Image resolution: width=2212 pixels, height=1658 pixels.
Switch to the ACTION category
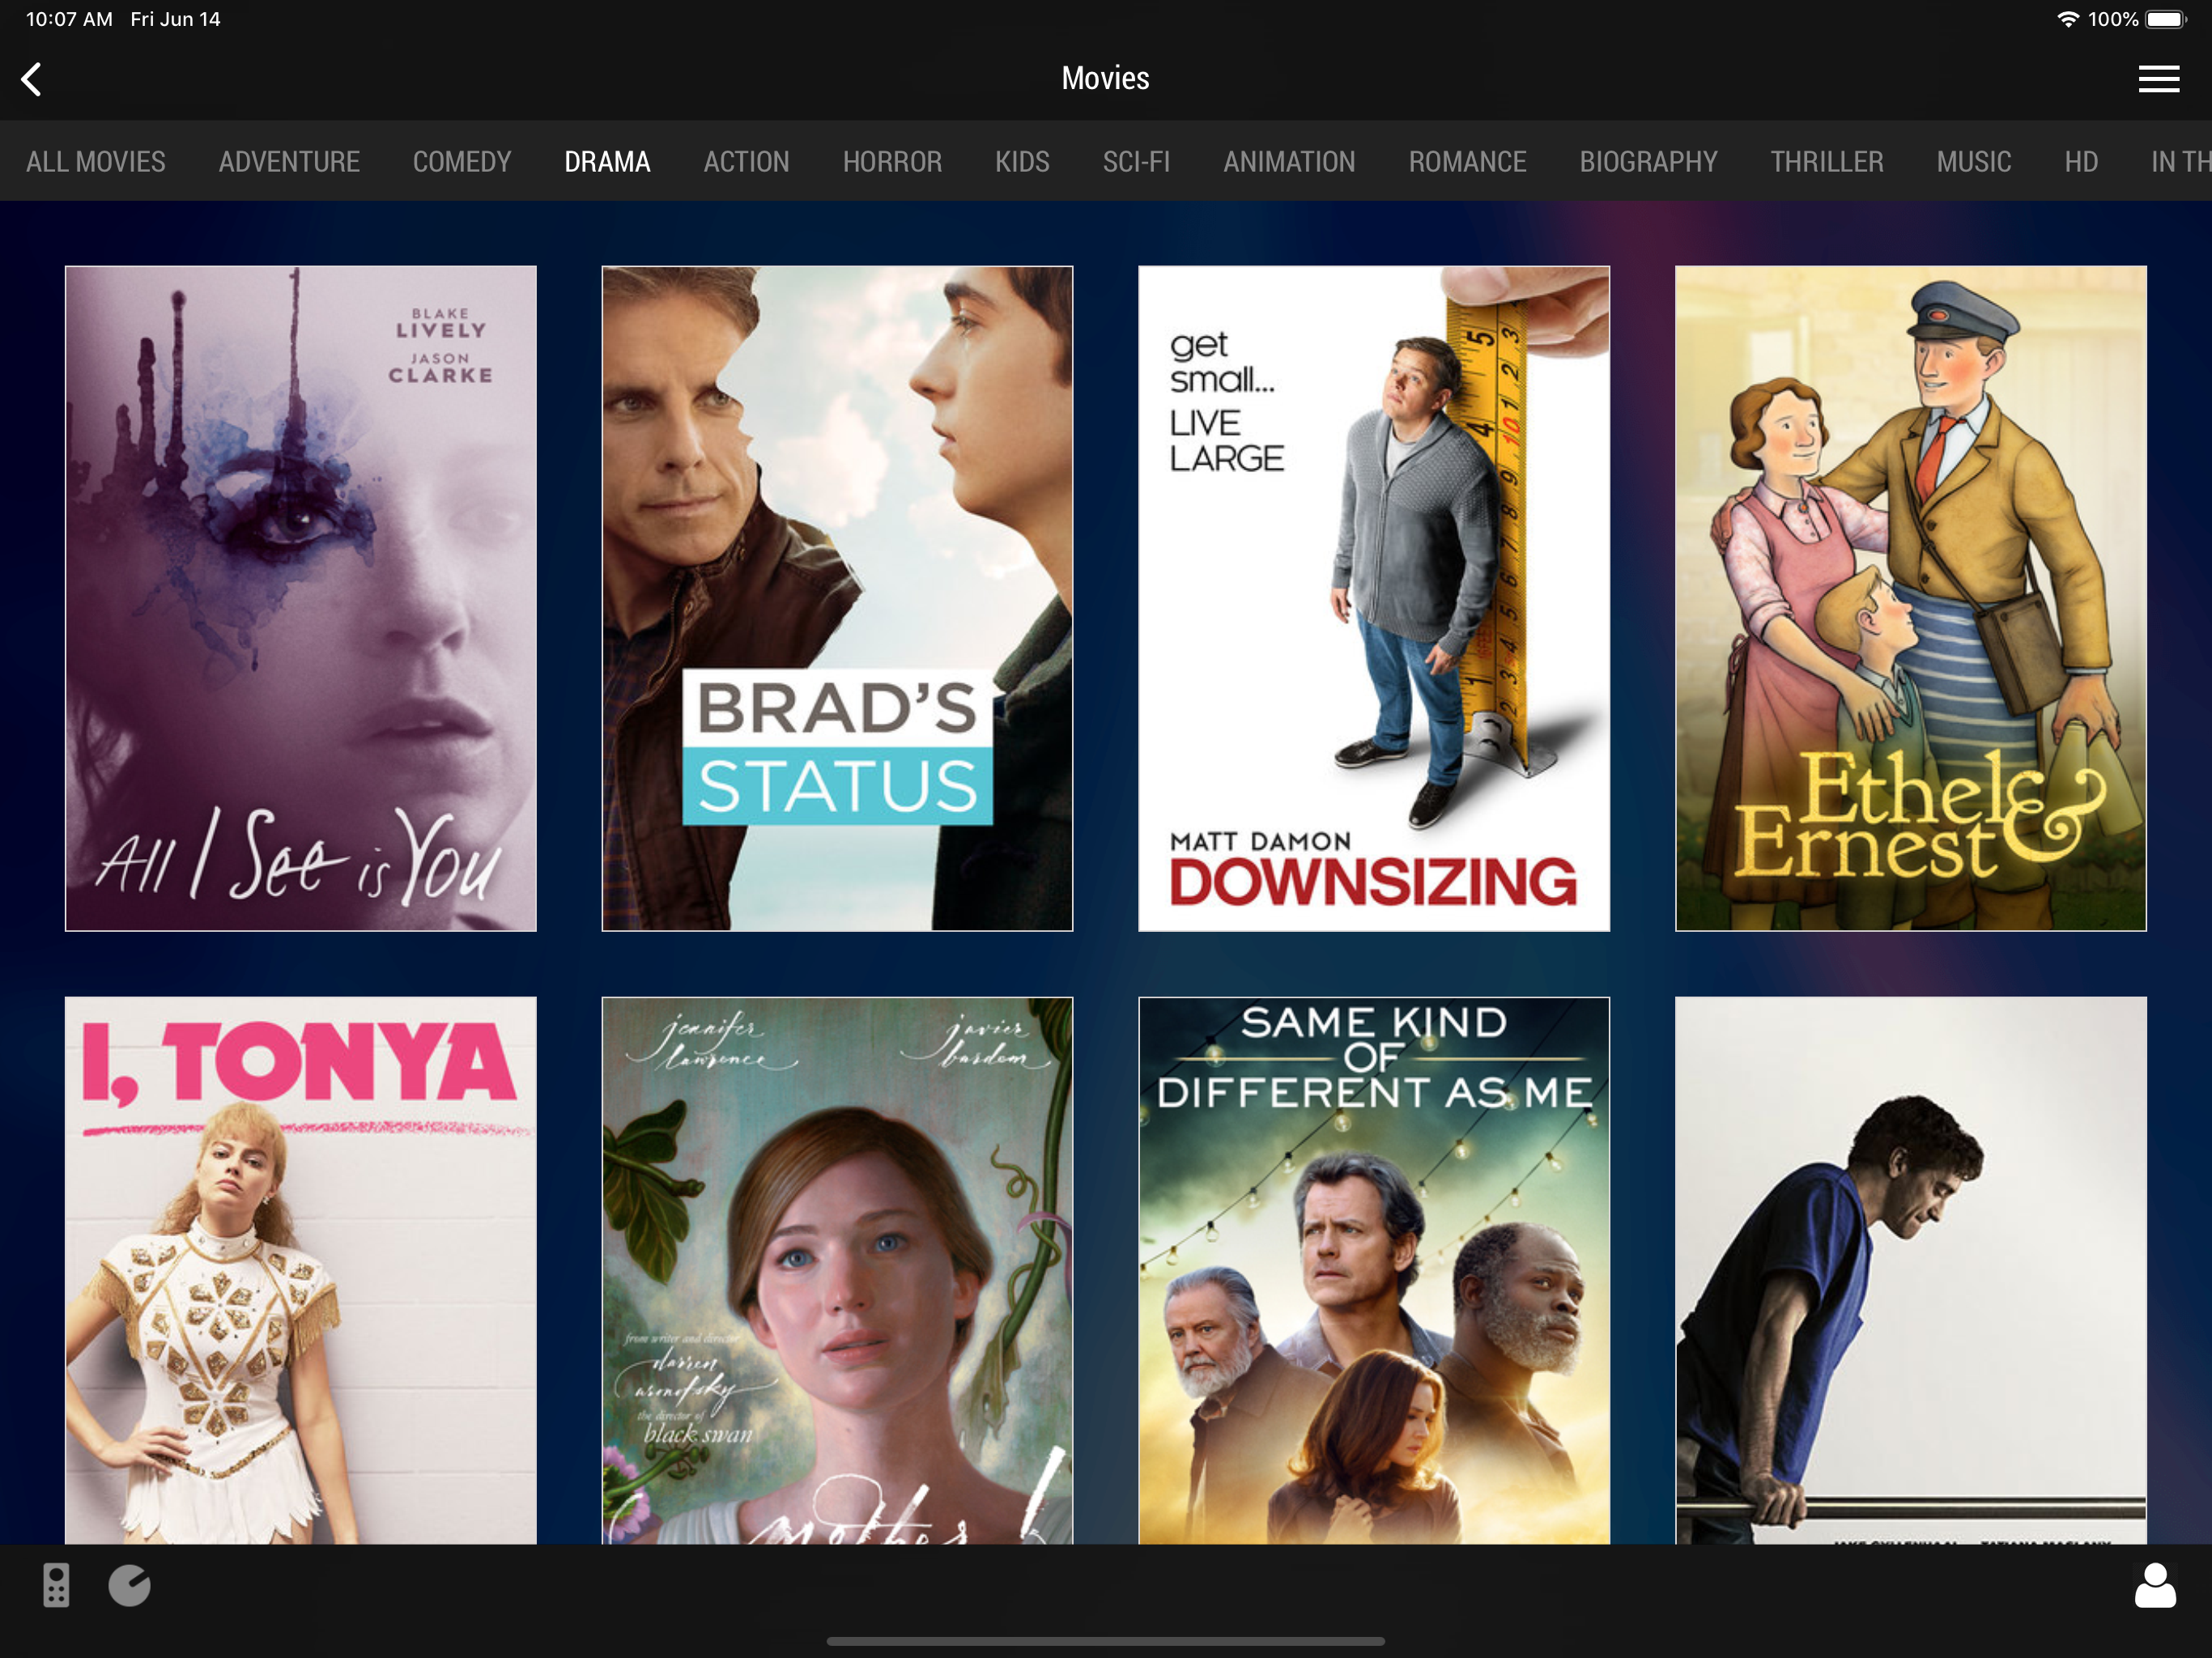[x=746, y=162]
